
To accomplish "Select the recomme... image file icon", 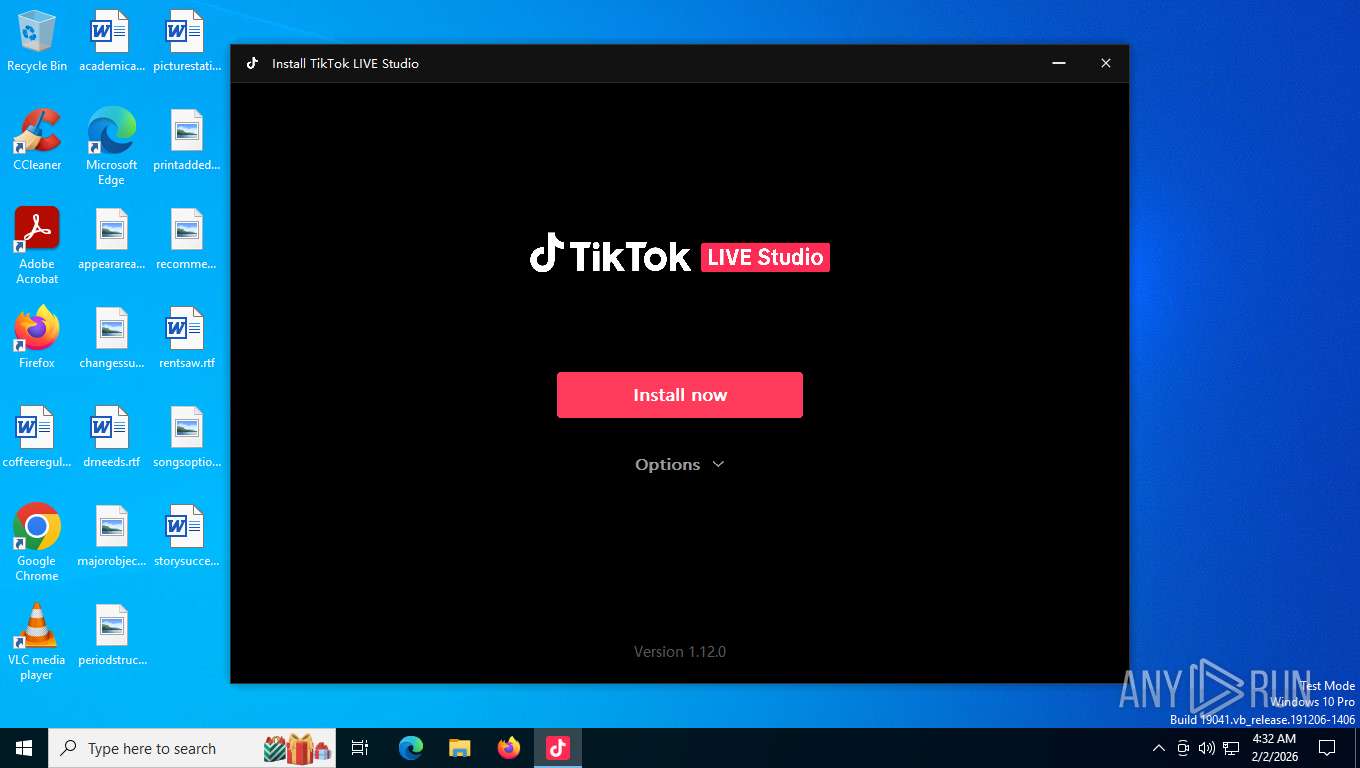I will [186, 239].
